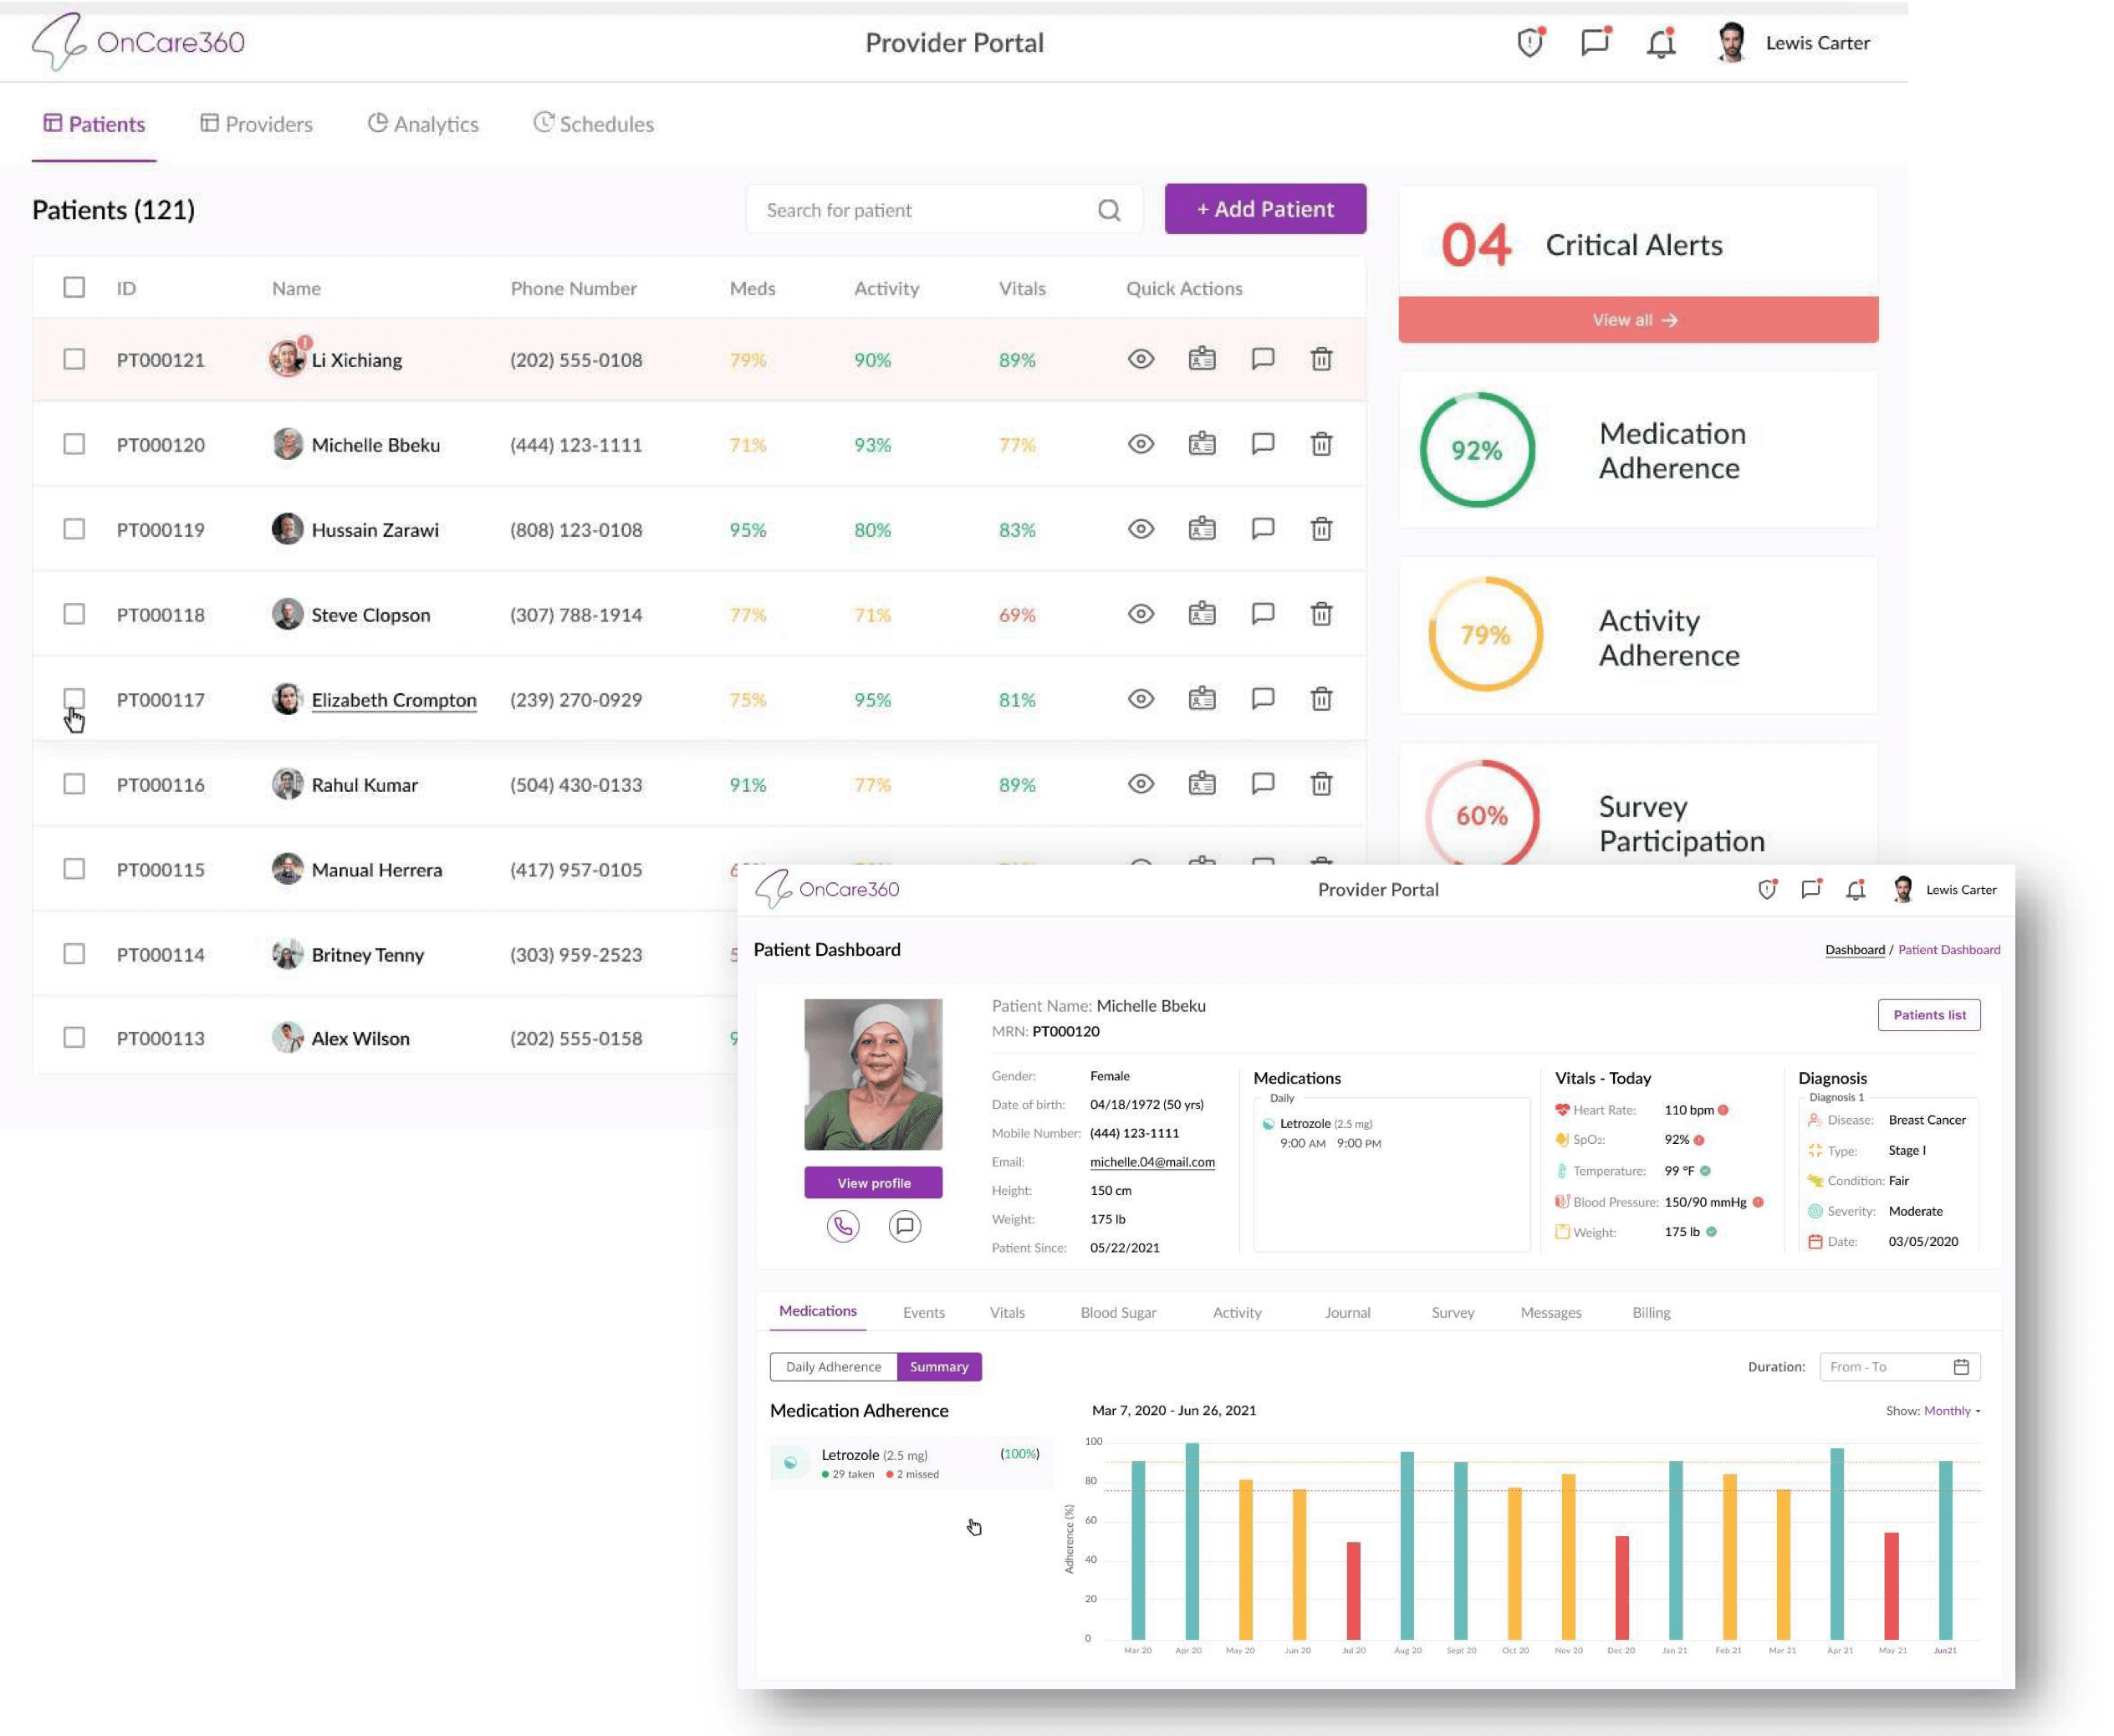View Steve Clopson with eye icon
This screenshot has width=2114, height=1736.
point(1141,614)
